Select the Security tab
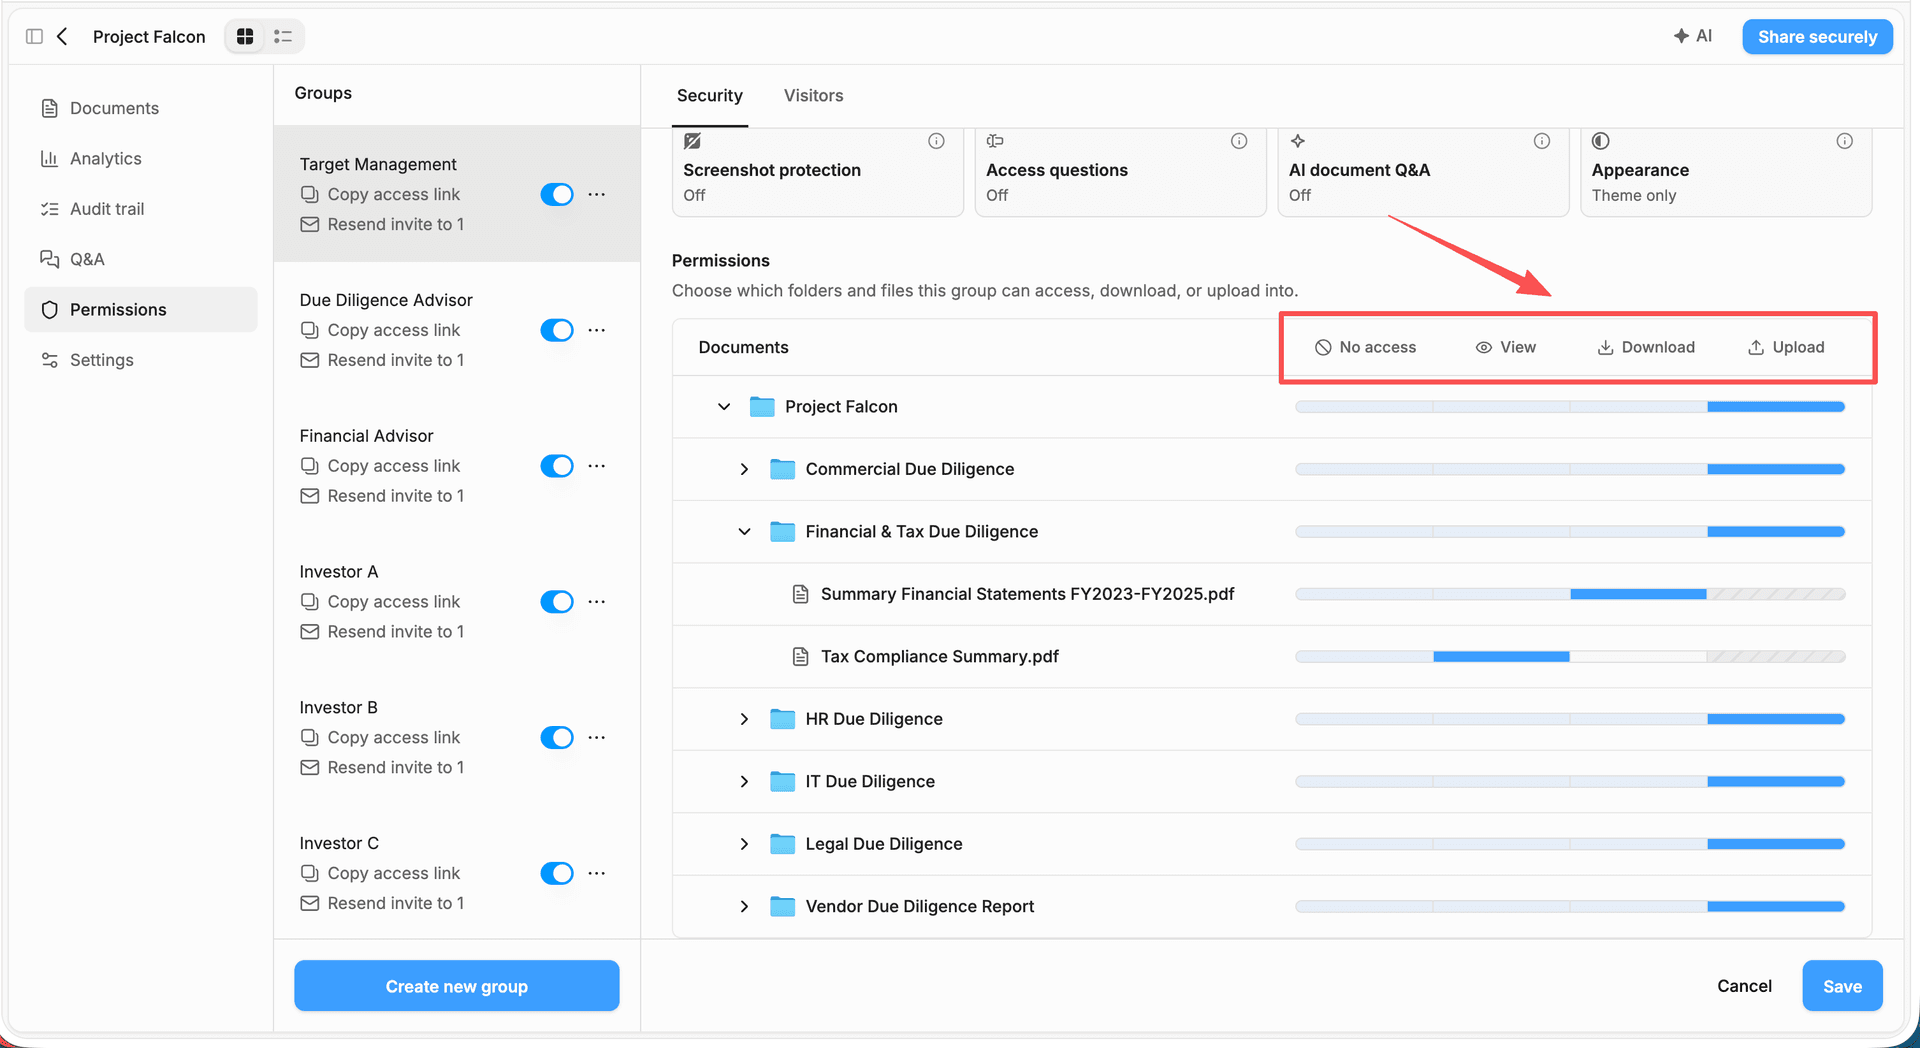Viewport: 1920px width, 1048px height. tap(709, 96)
